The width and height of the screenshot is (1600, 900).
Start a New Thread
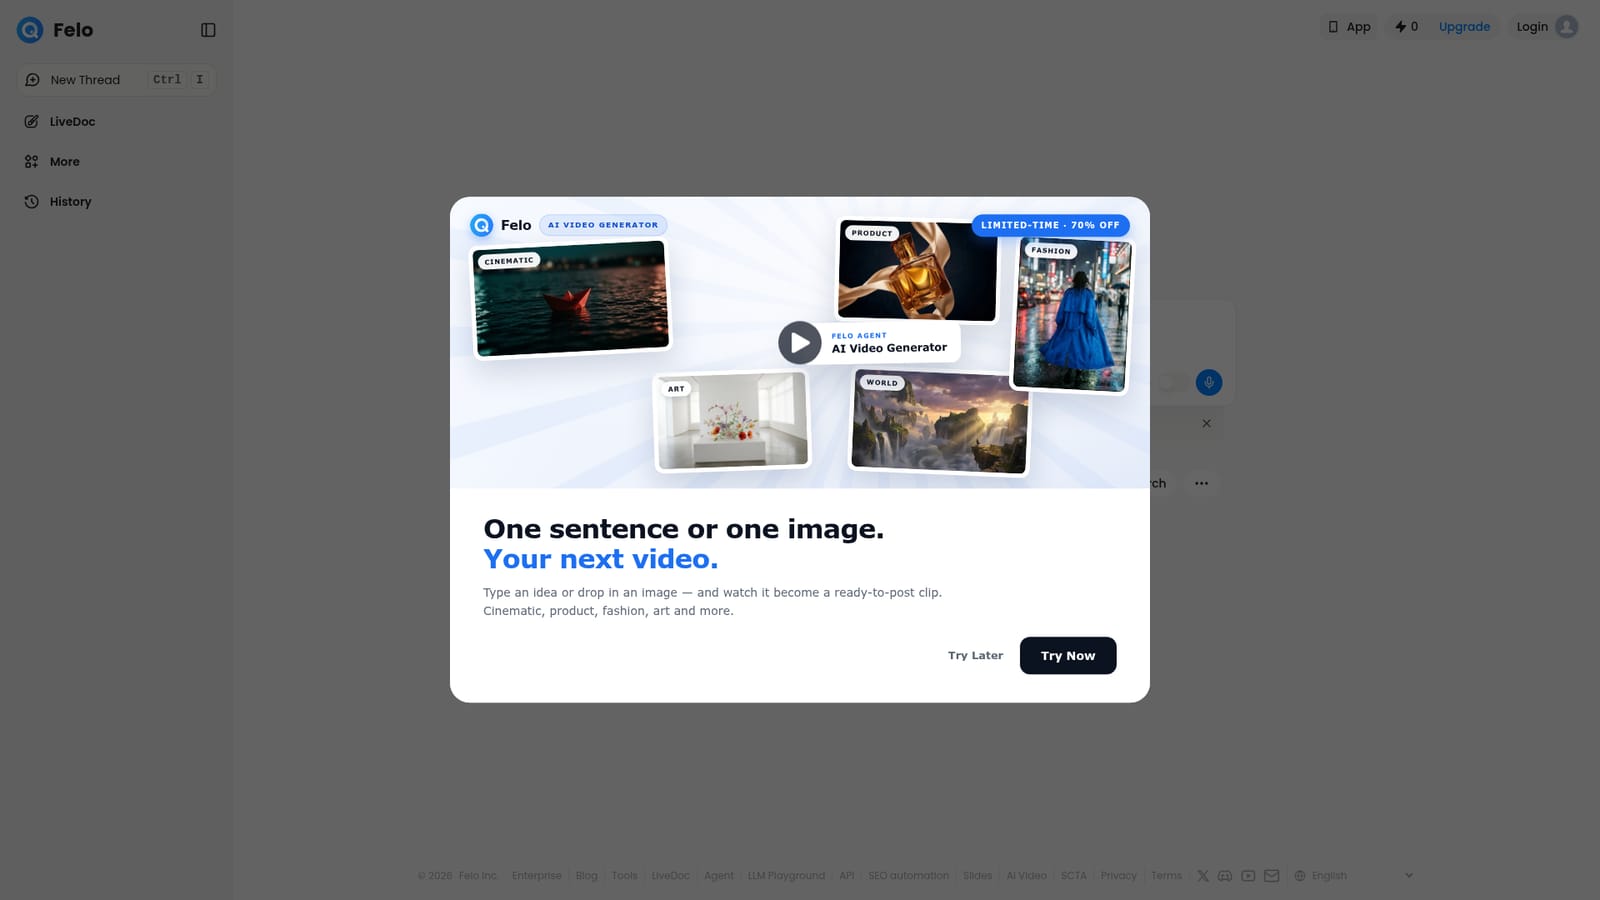click(116, 80)
